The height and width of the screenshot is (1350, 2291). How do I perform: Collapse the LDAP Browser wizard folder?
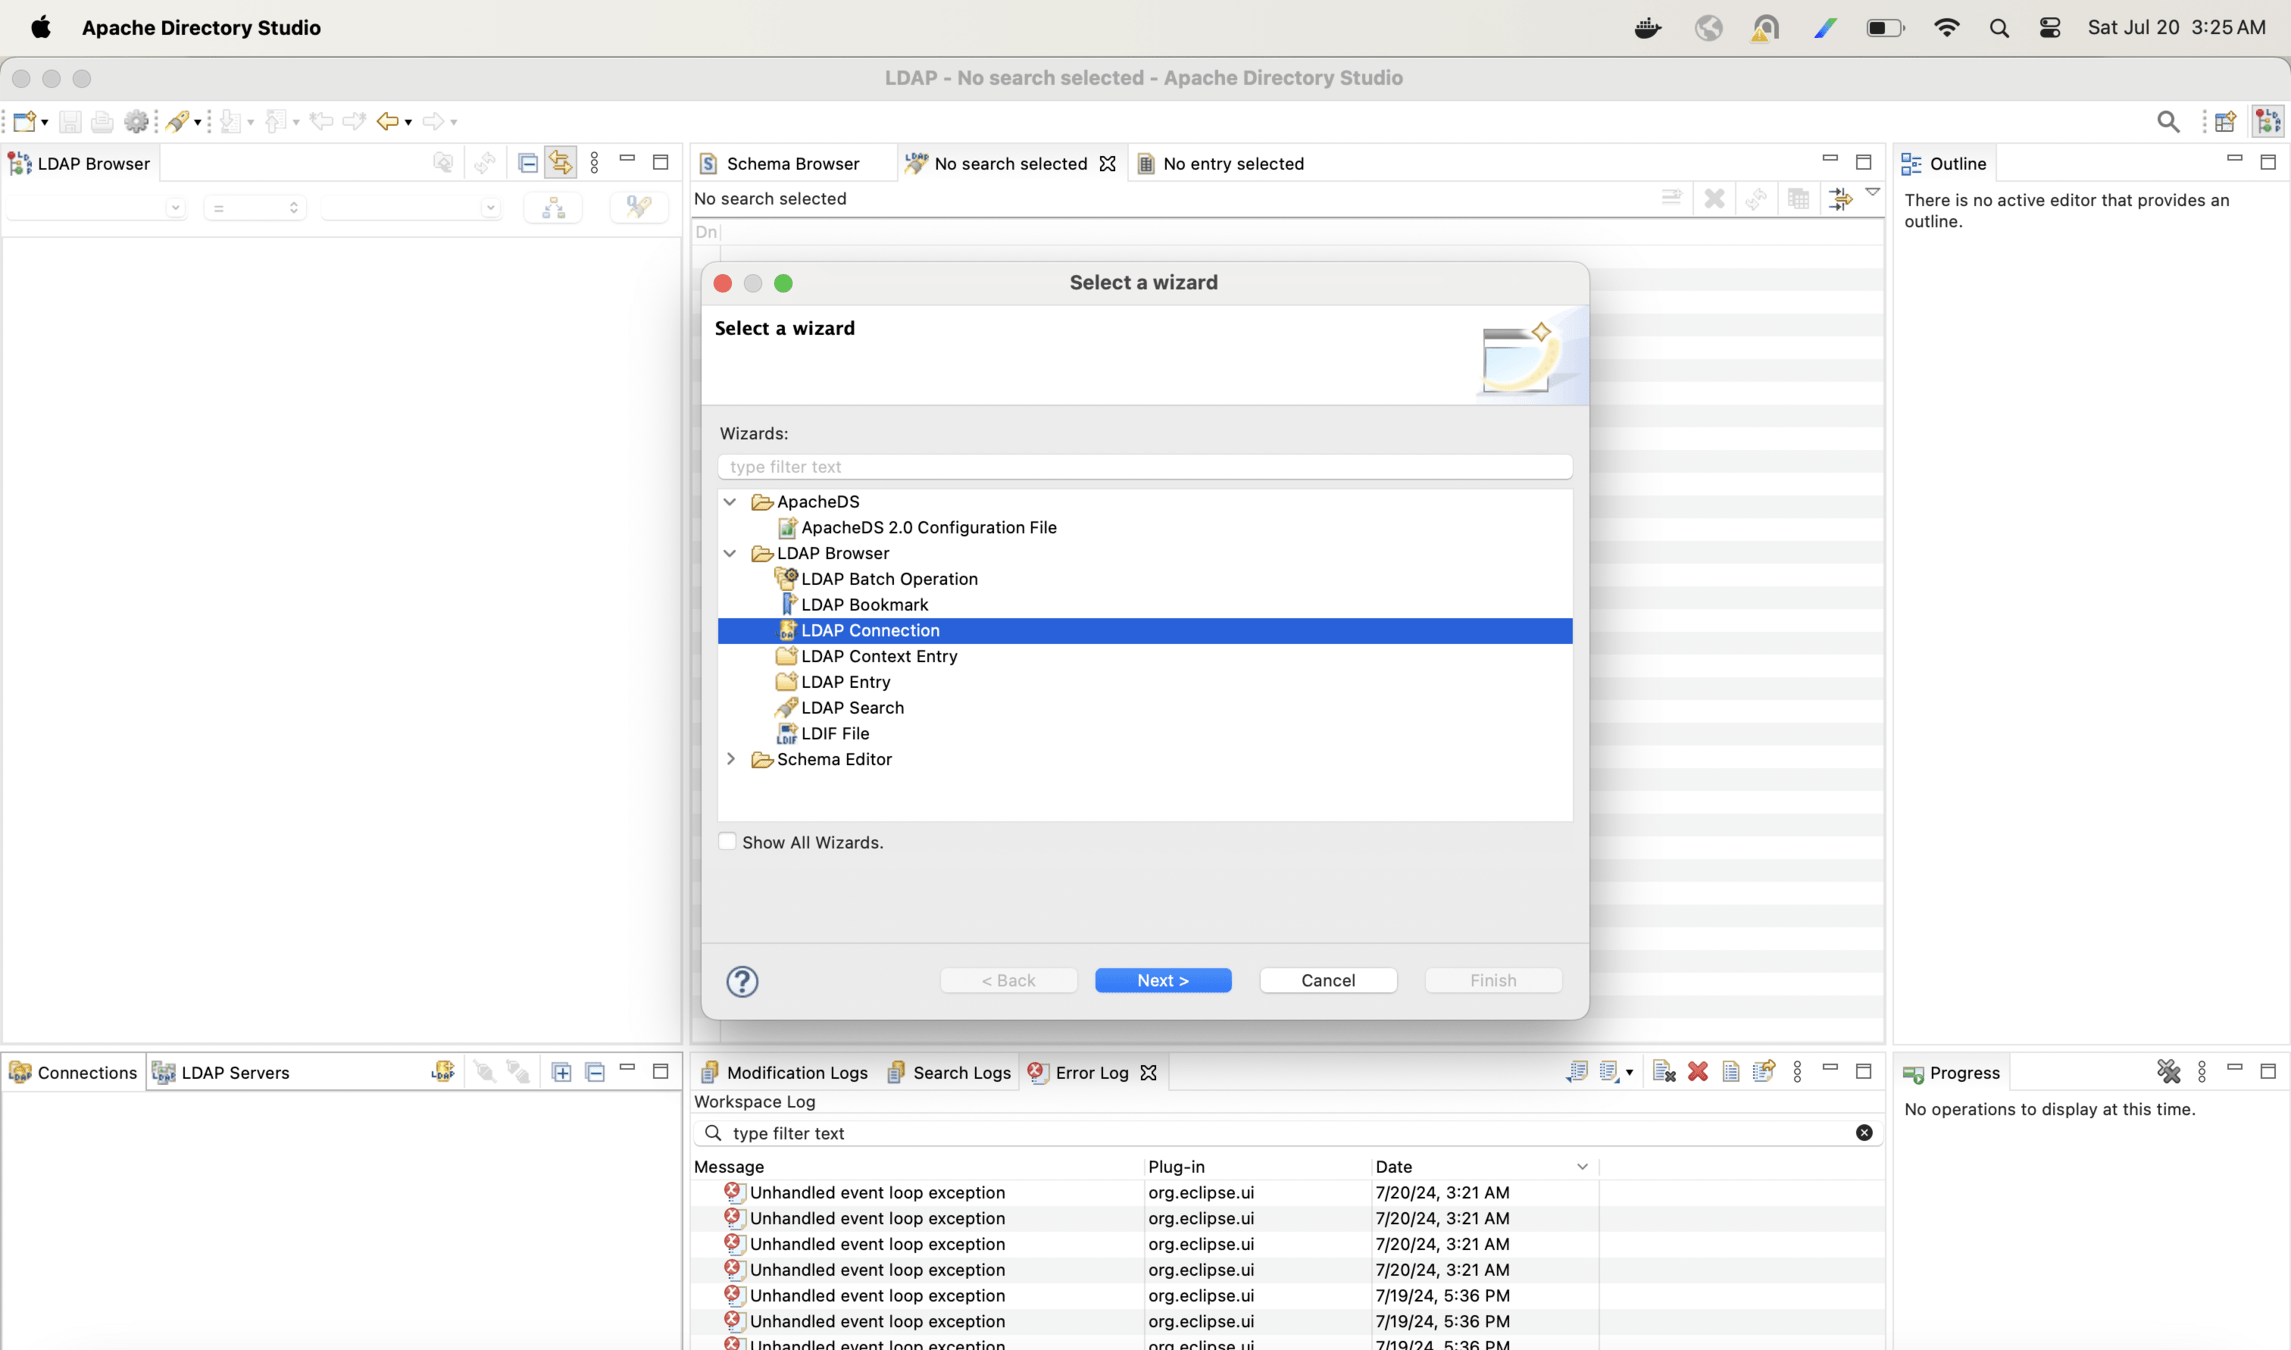click(x=730, y=553)
